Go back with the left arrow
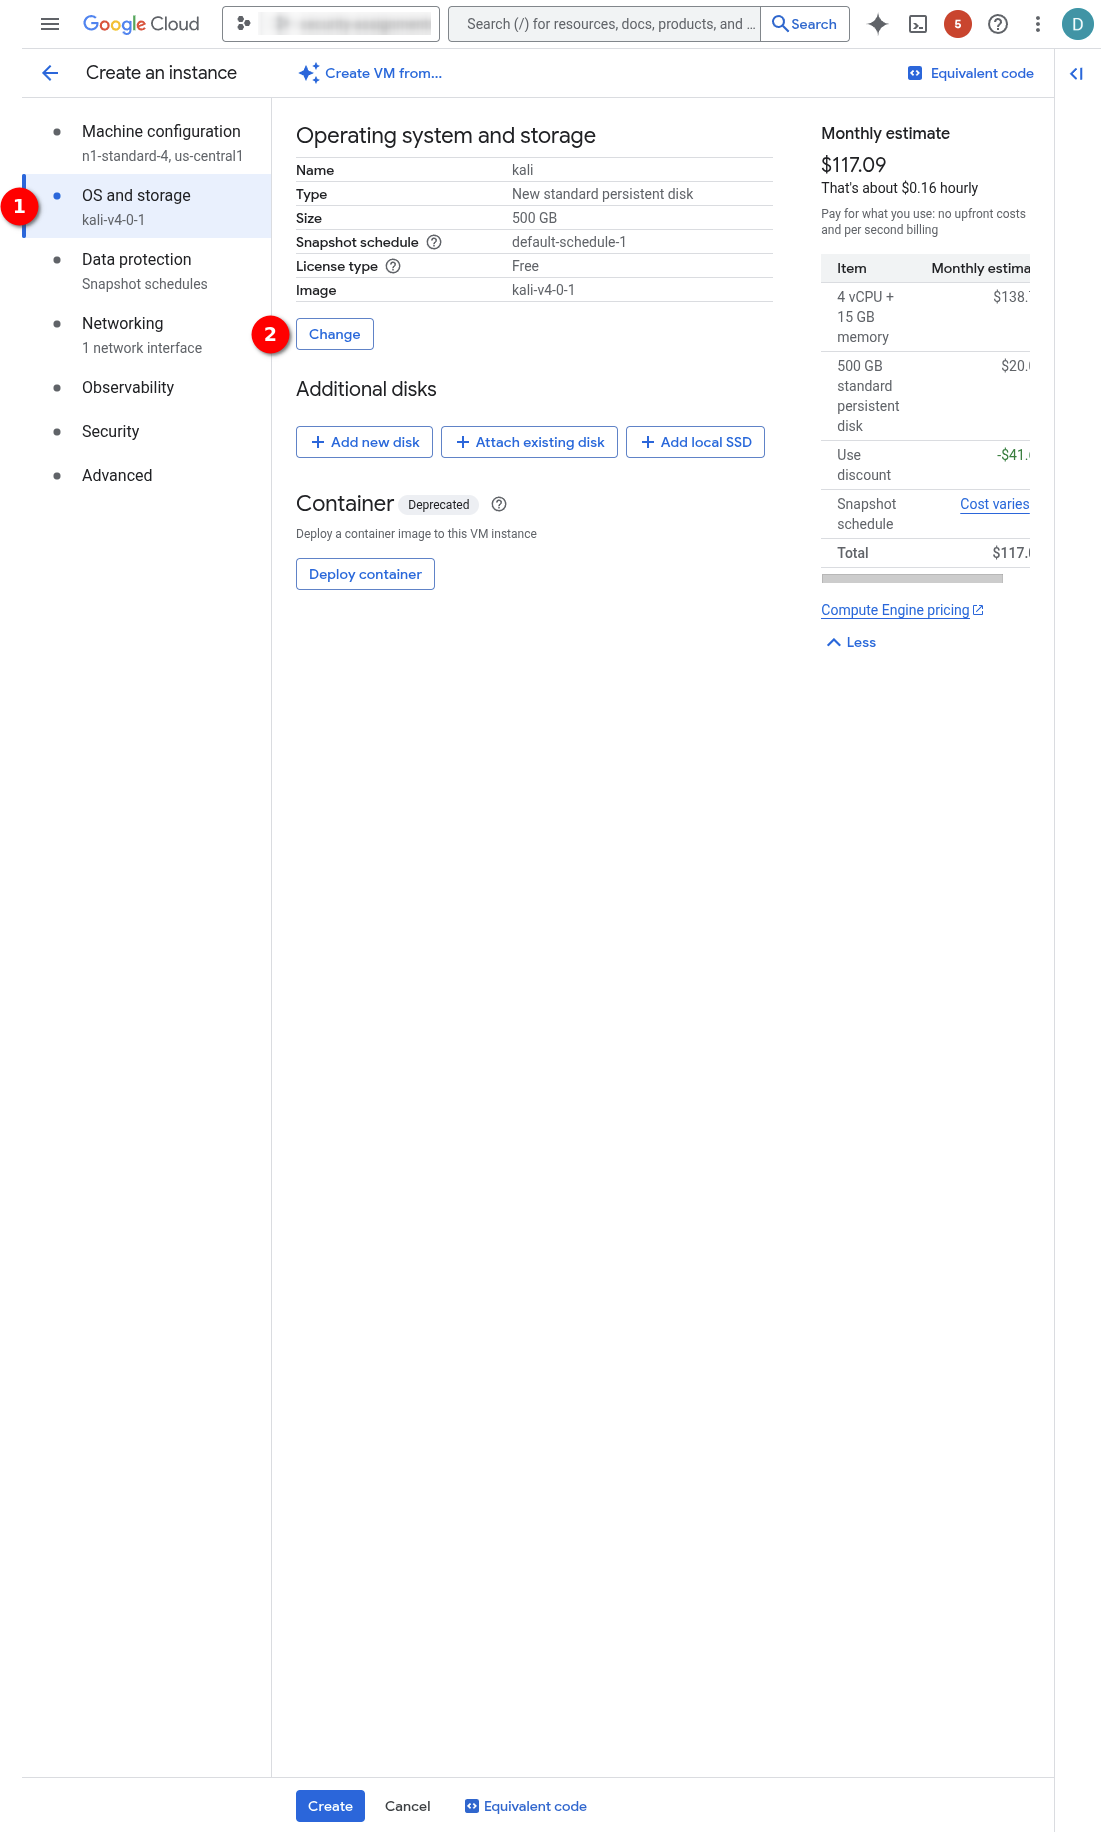 pos(50,73)
